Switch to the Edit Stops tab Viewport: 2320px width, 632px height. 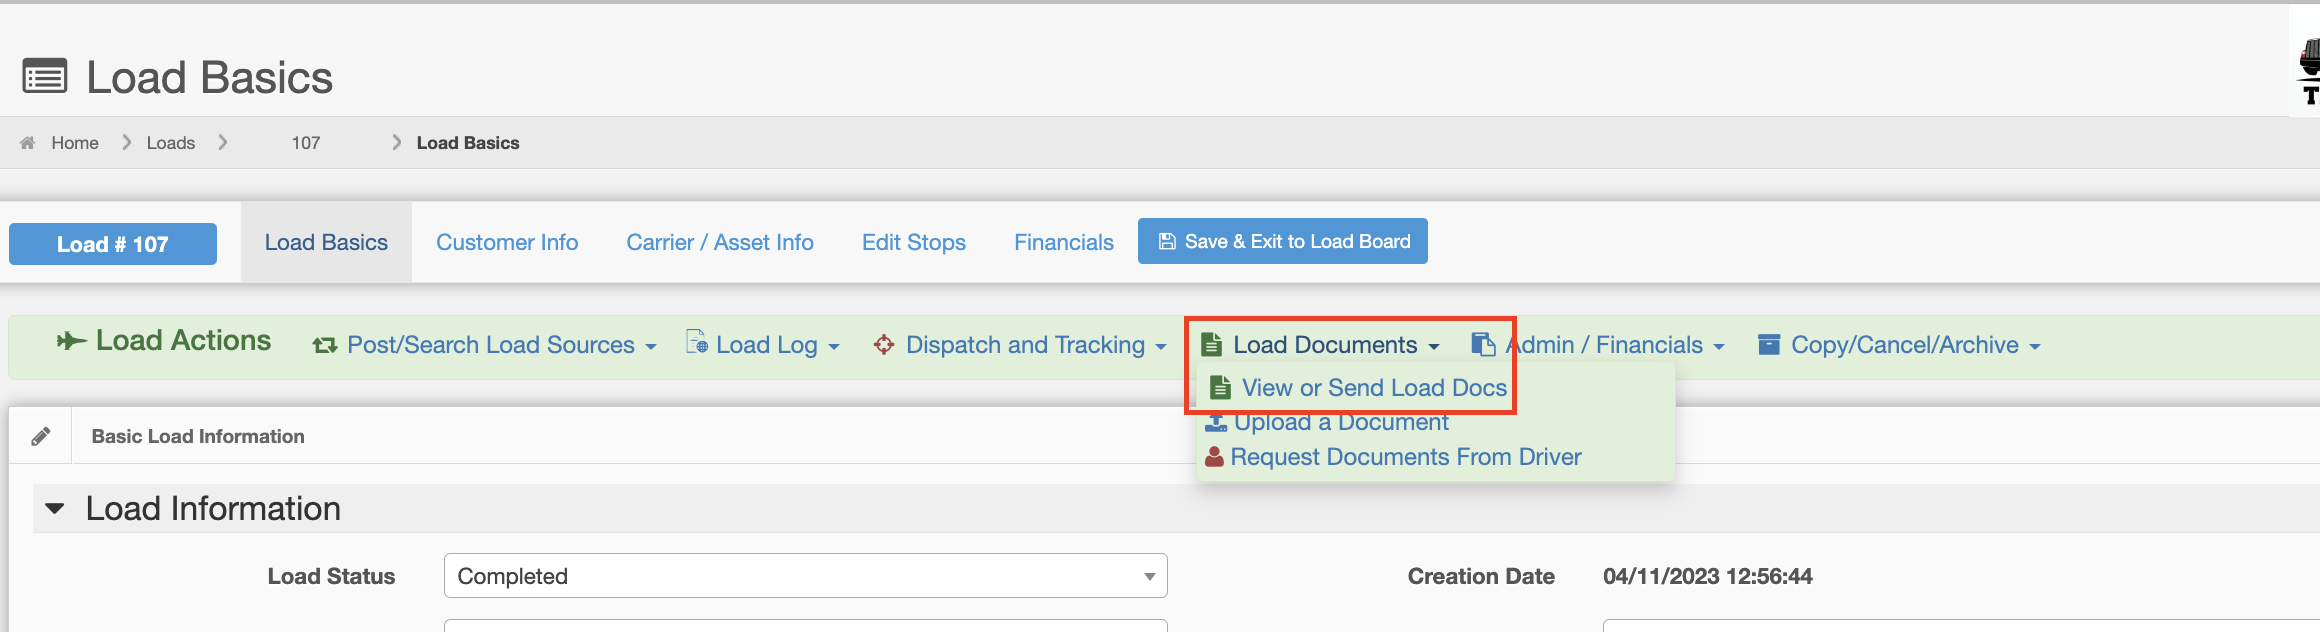click(914, 242)
